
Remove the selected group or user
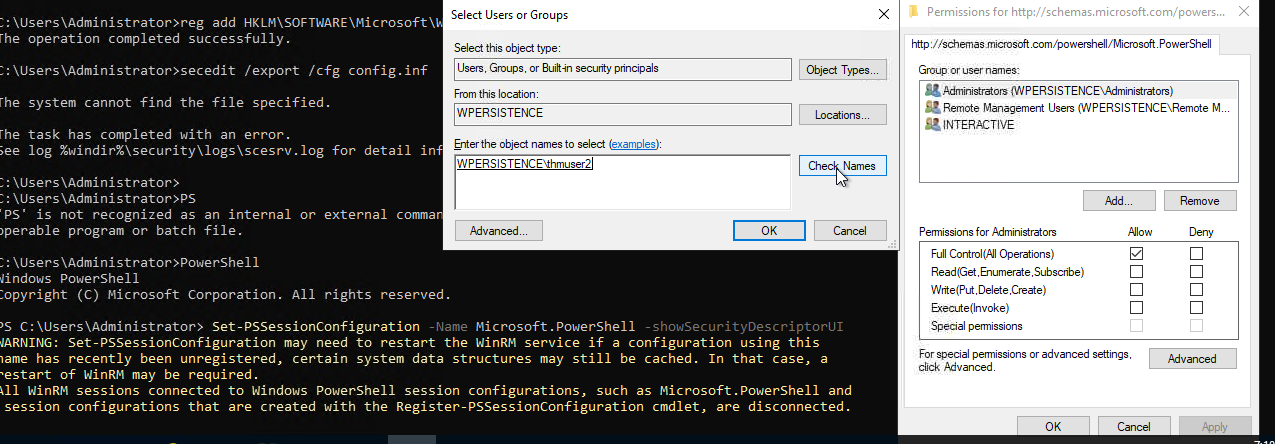point(1199,201)
